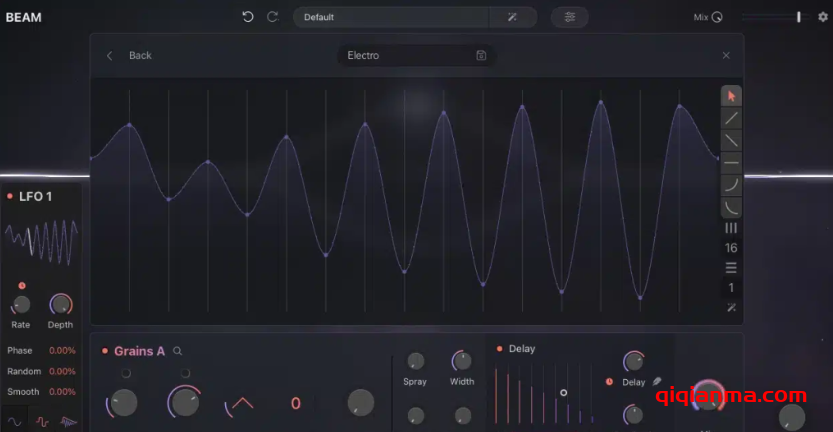Image resolution: width=833 pixels, height=432 pixels.
Task: Toggle the circle above second Grains knob
Action: point(185,373)
